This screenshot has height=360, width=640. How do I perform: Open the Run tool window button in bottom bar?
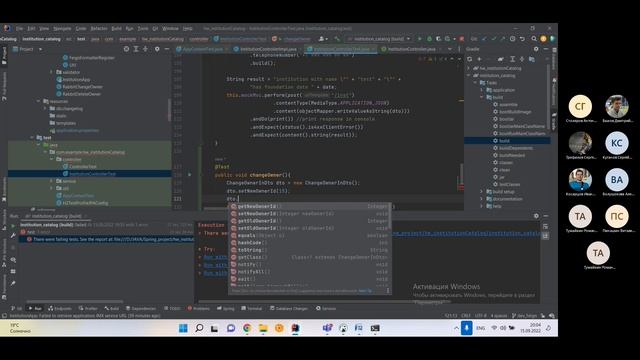click(35, 309)
